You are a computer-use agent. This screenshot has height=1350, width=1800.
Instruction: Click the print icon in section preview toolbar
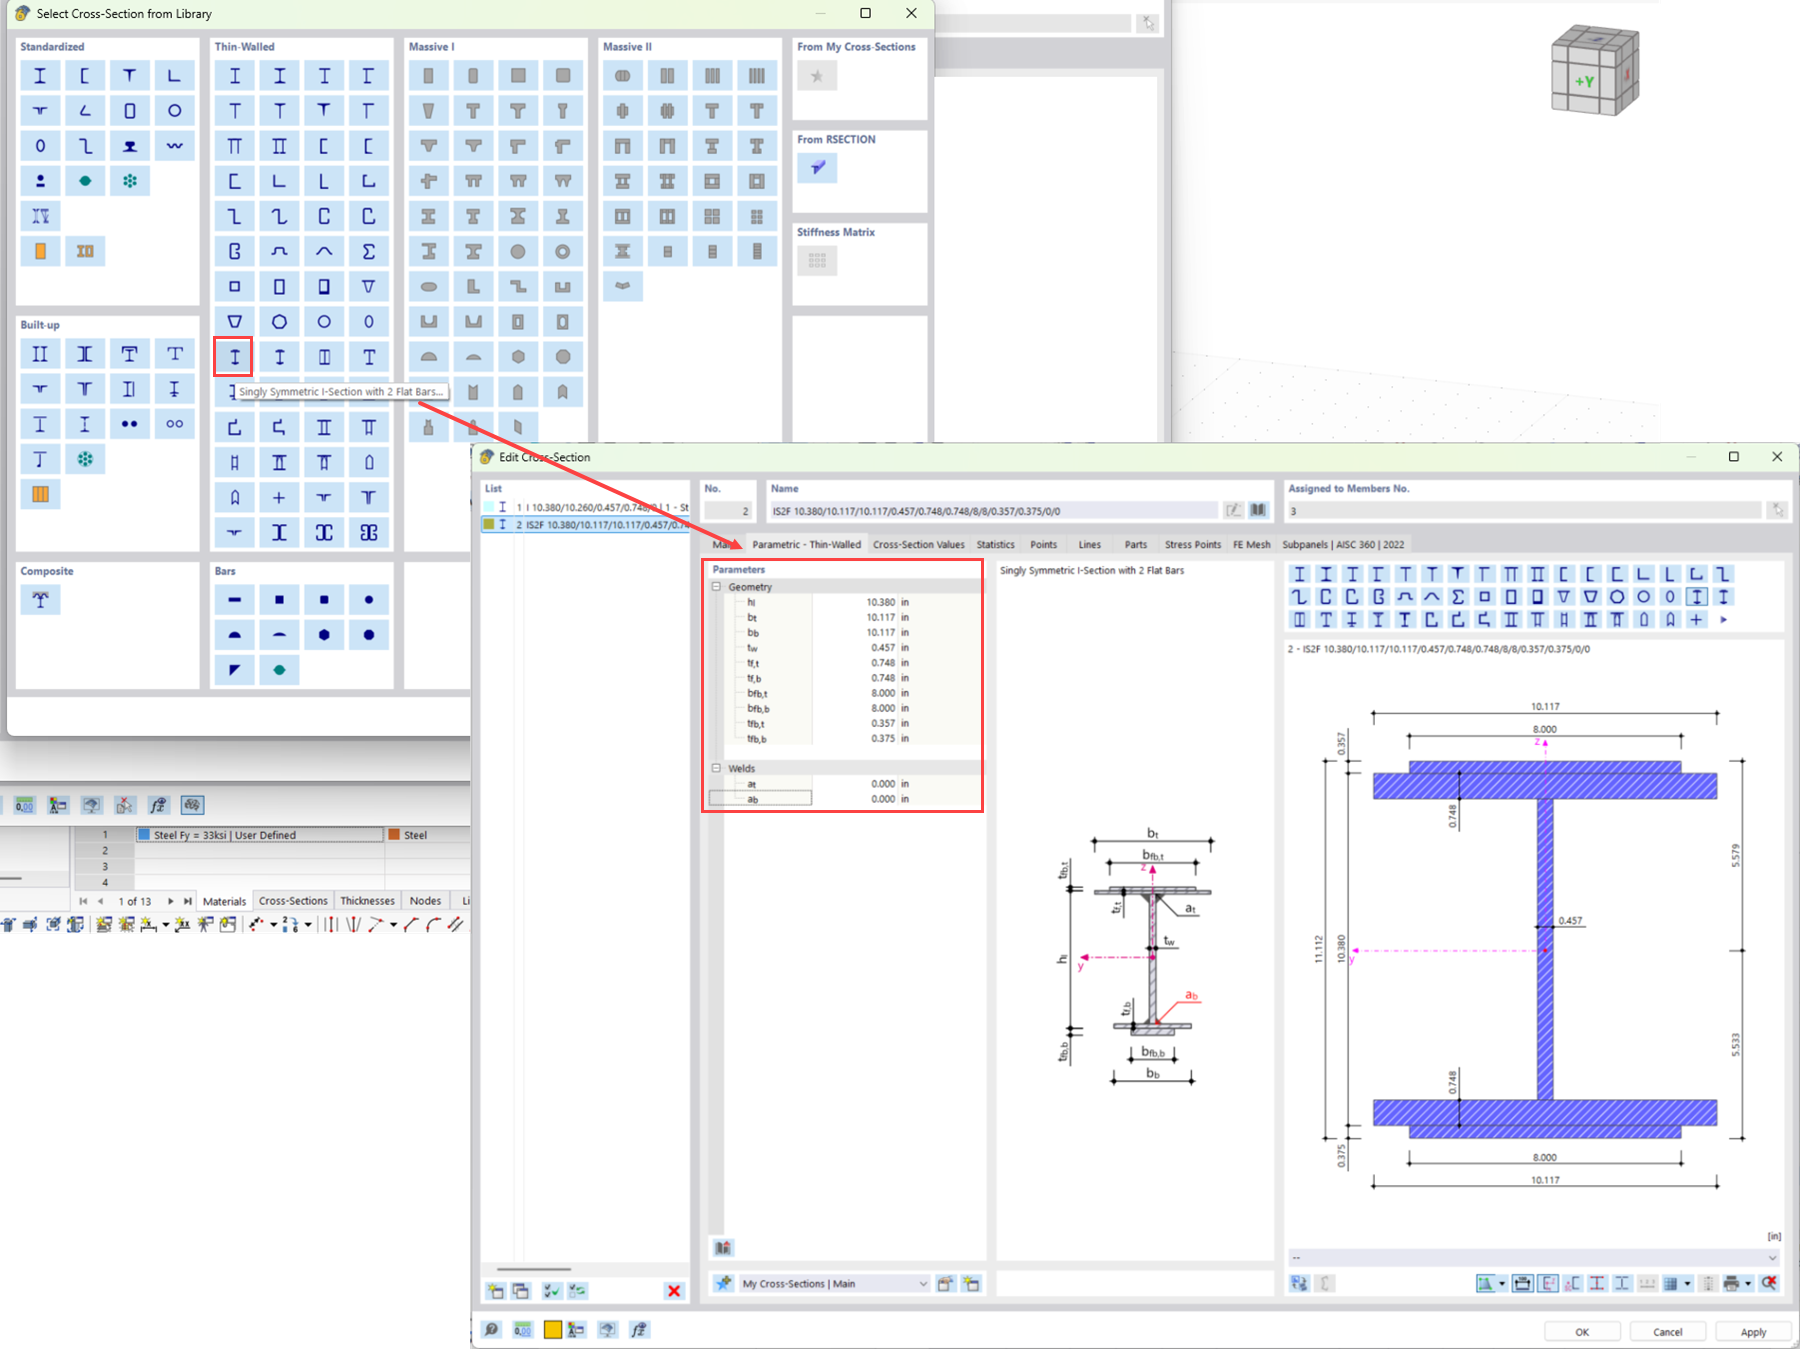click(x=1731, y=1283)
